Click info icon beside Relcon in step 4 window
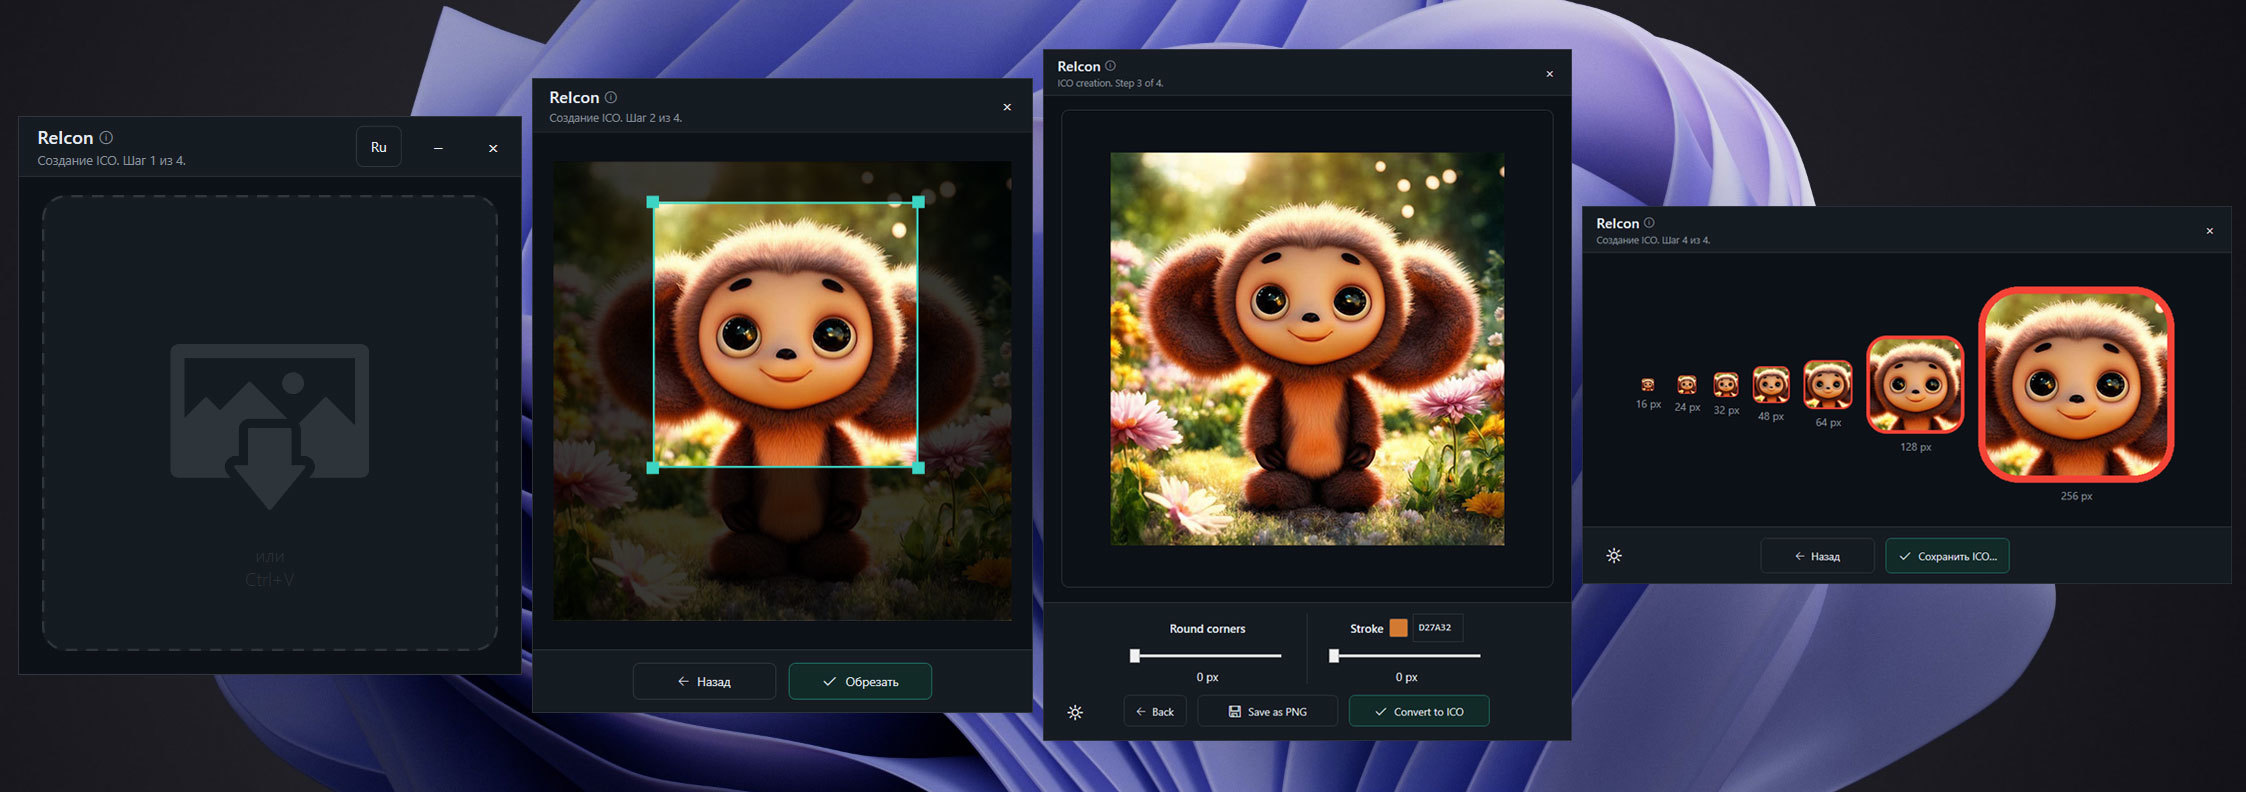Viewport: 2246px width, 792px height. click(1649, 223)
